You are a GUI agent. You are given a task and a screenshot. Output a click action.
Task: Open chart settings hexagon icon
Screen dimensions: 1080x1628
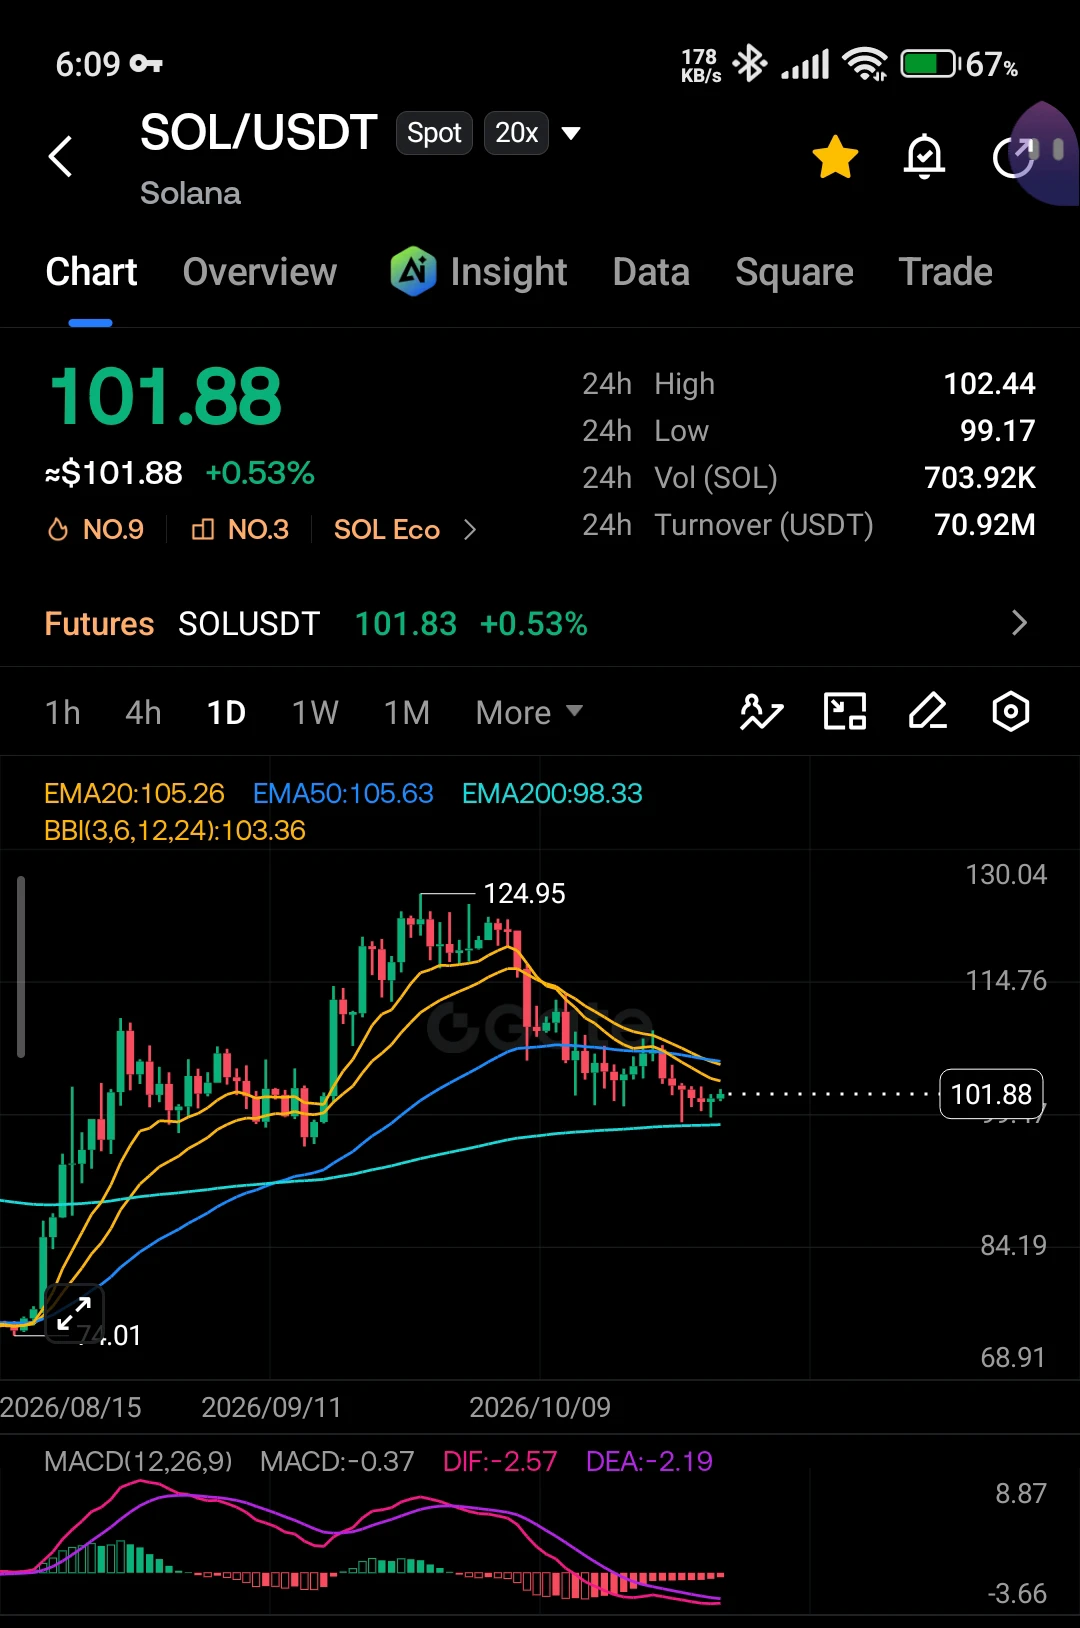click(x=1011, y=712)
